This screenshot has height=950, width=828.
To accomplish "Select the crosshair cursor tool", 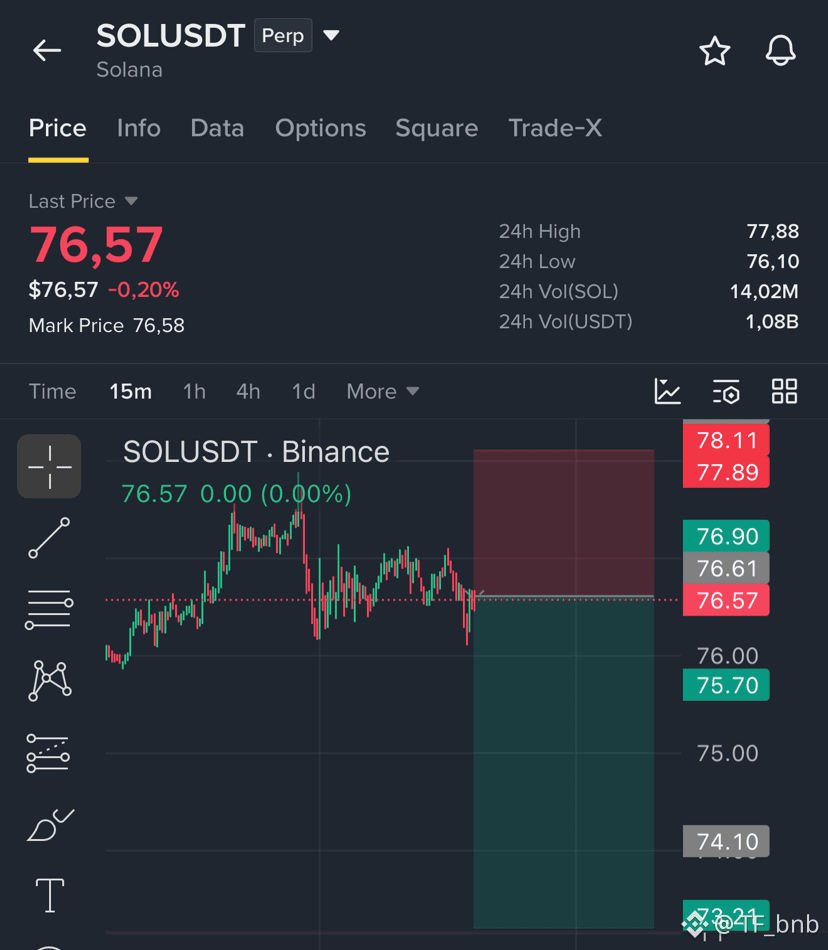I will coord(49,466).
